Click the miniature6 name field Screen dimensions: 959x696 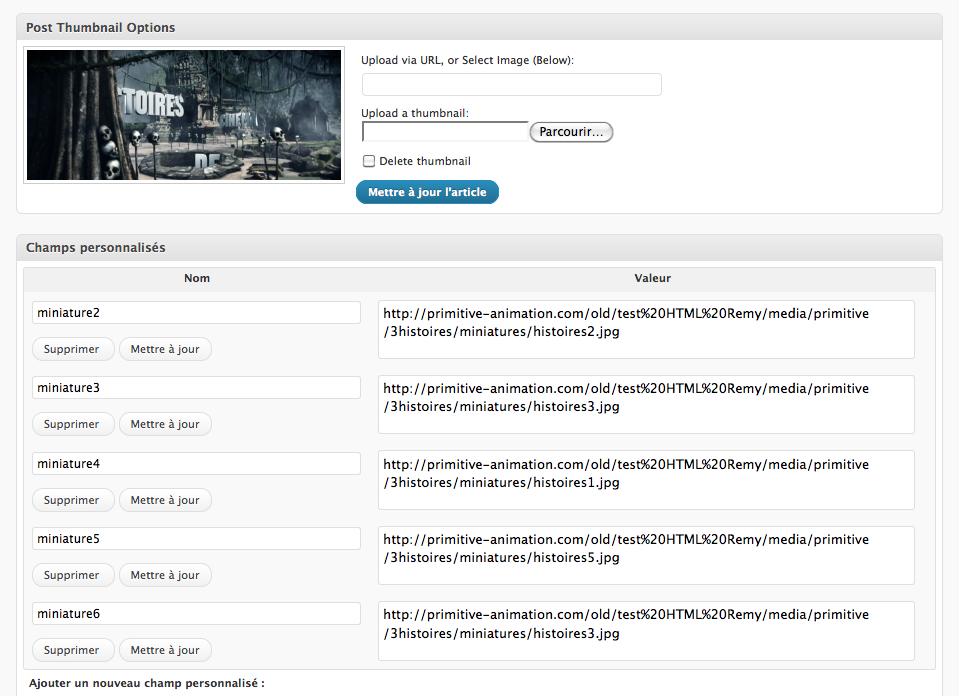(196, 614)
